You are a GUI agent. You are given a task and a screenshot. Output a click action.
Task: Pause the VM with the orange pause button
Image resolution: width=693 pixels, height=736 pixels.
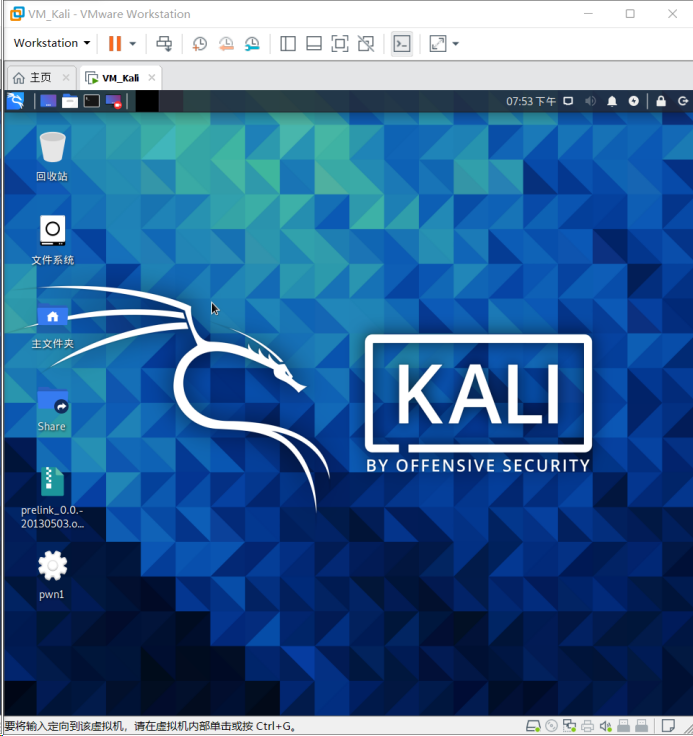[115, 44]
